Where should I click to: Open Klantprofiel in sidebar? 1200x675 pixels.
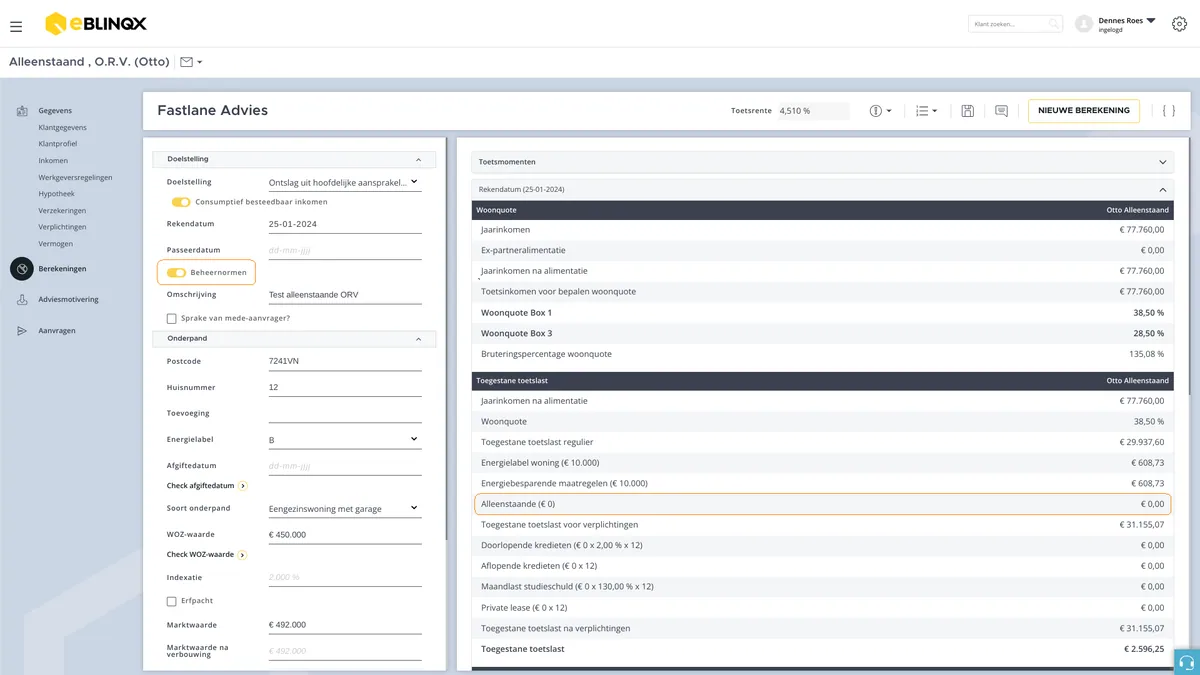(x=58, y=144)
